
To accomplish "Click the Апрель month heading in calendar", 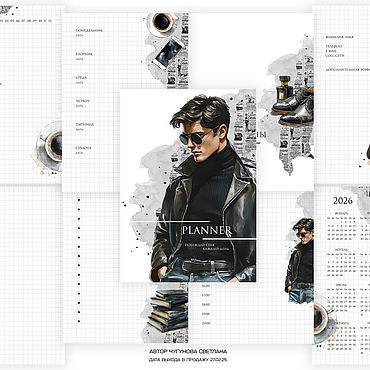I will [342, 249].
